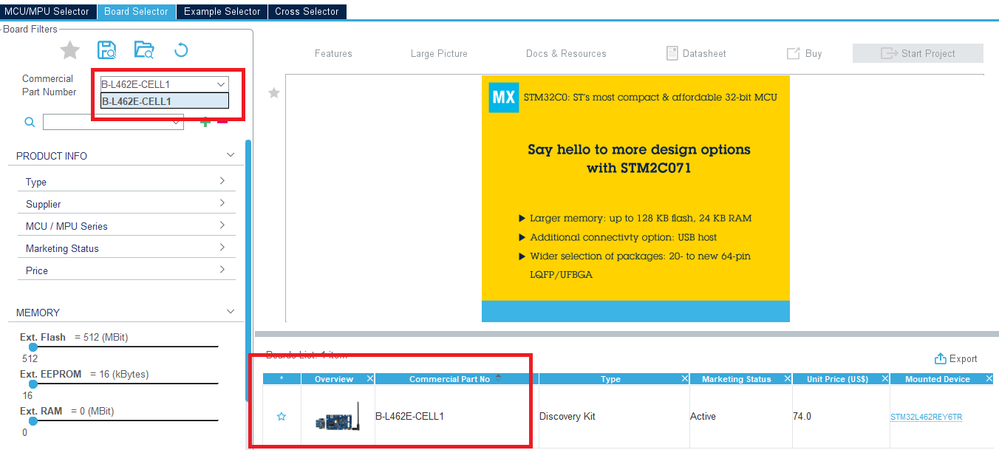Expand the Supplier filter
The width and height of the screenshot is (999, 450).
pos(222,203)
